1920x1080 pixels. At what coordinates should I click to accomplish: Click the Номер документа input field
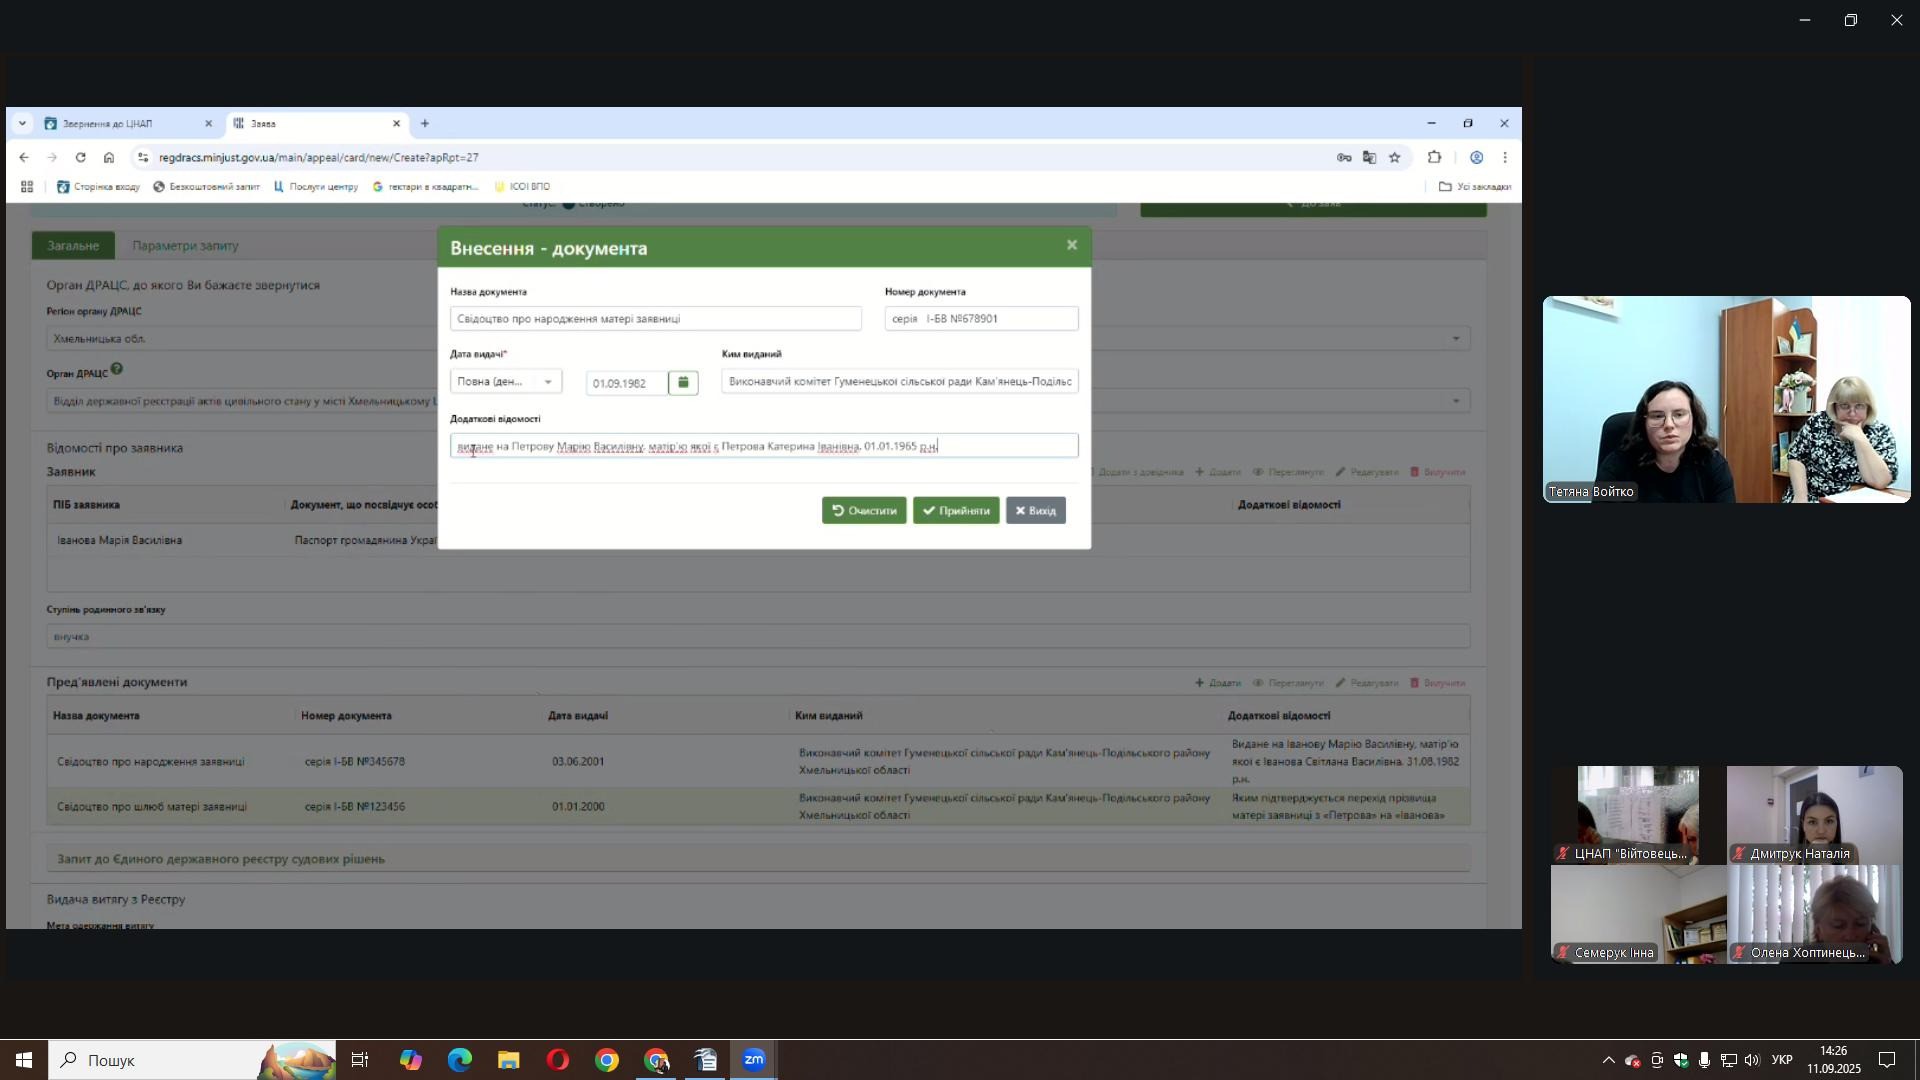[x=980, y=319]
